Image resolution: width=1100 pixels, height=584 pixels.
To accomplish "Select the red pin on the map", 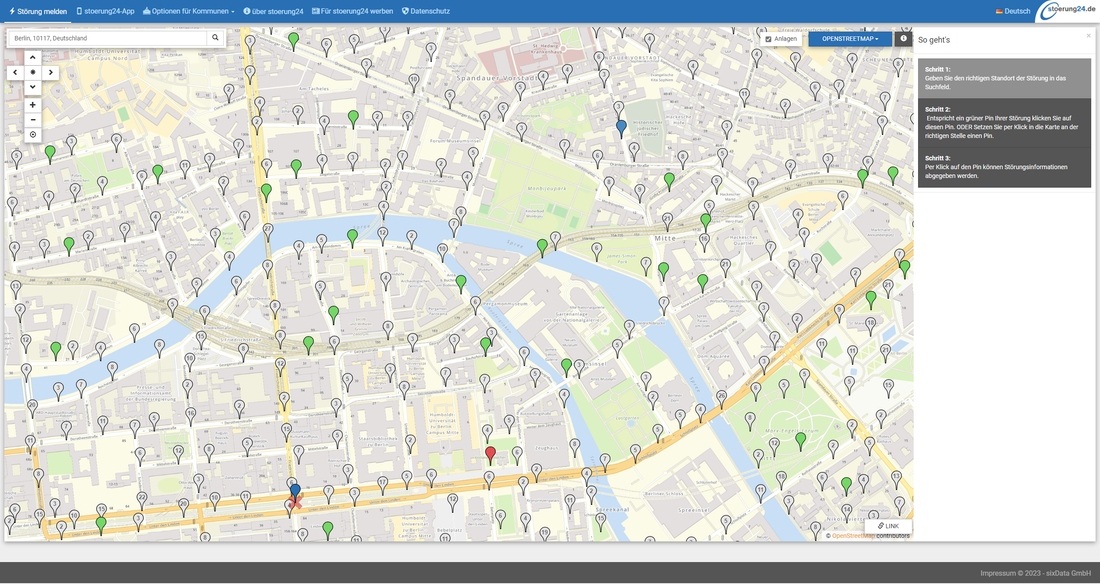I will (x=490, y=455).
